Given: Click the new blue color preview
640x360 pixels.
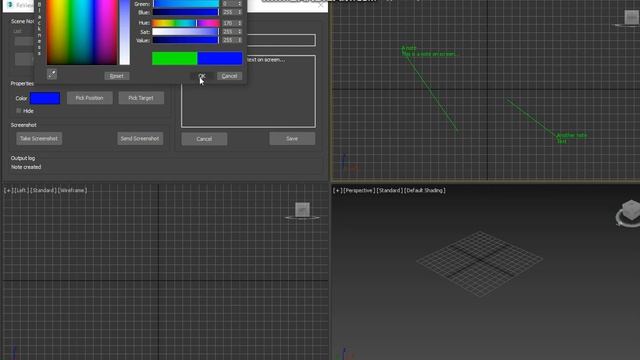Looking at the screenshot, I should tap(220, 58).
